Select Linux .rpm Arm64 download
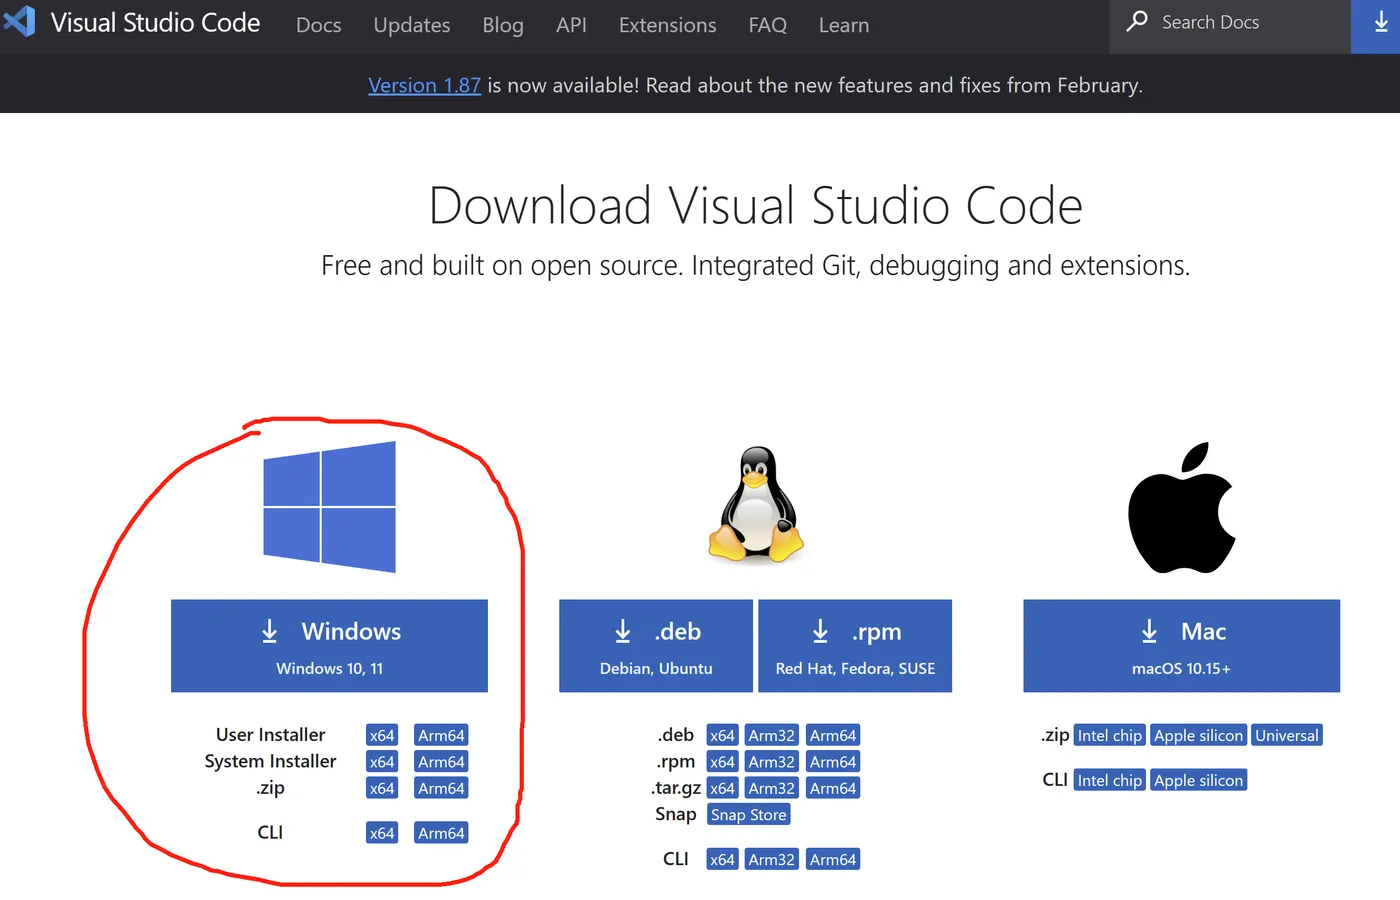 tap(833, 762)
